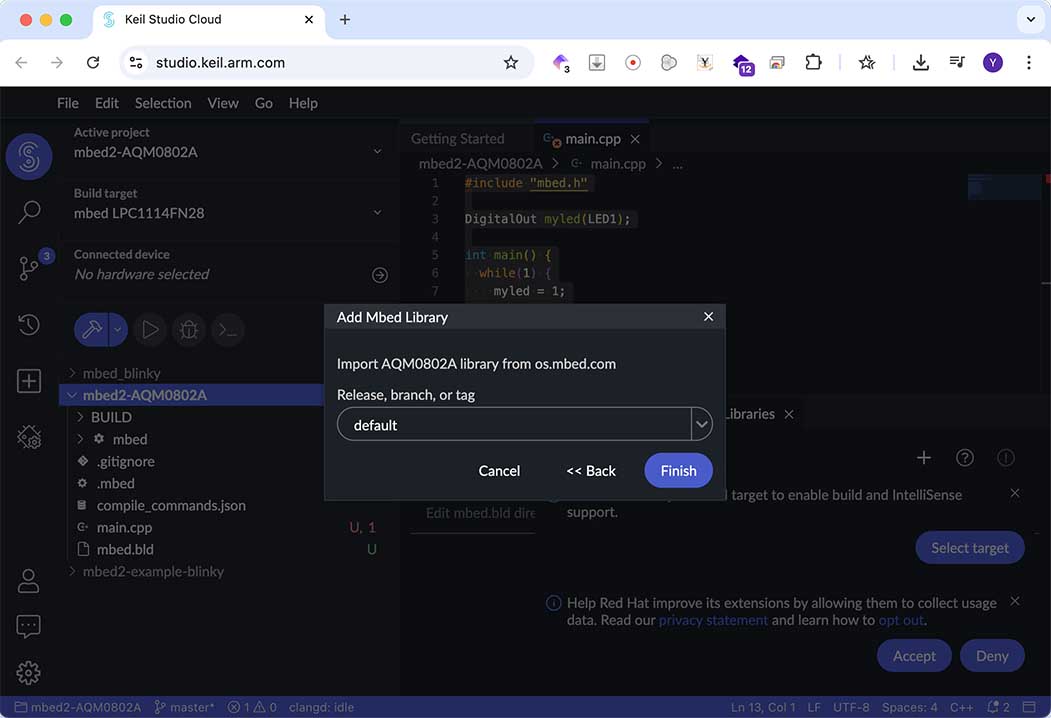1051x718 pixels.
Task: Open the Selection menu
Action: (x=163, y=103)
